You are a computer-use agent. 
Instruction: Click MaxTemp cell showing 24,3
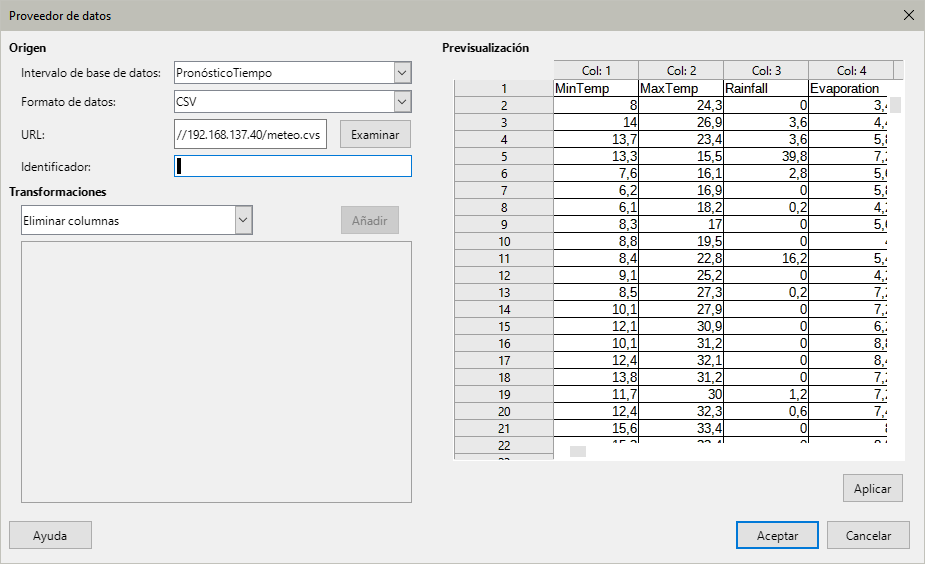coord(681,106)
